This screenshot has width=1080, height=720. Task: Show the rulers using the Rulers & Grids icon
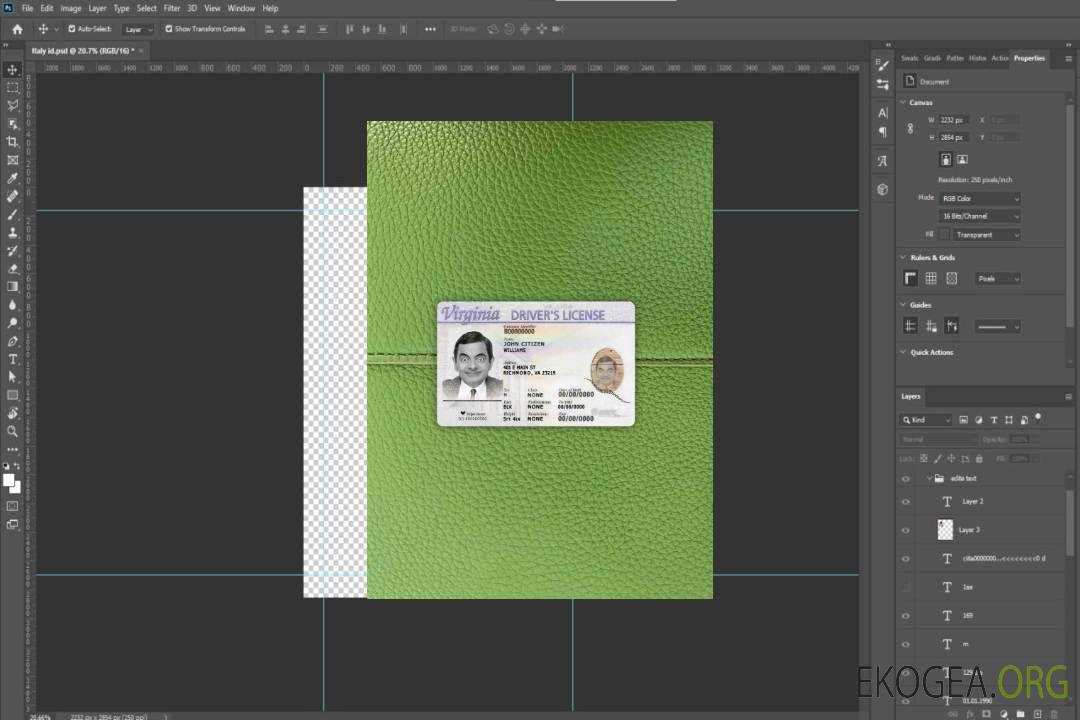[910, 278]
